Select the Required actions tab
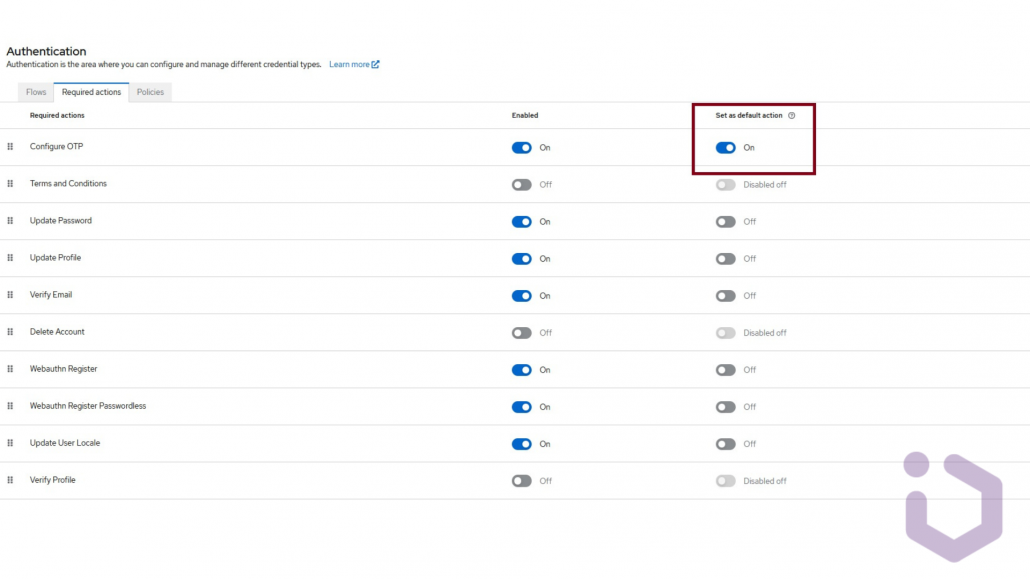1030x579 pixels. click(x=91, y=92)
